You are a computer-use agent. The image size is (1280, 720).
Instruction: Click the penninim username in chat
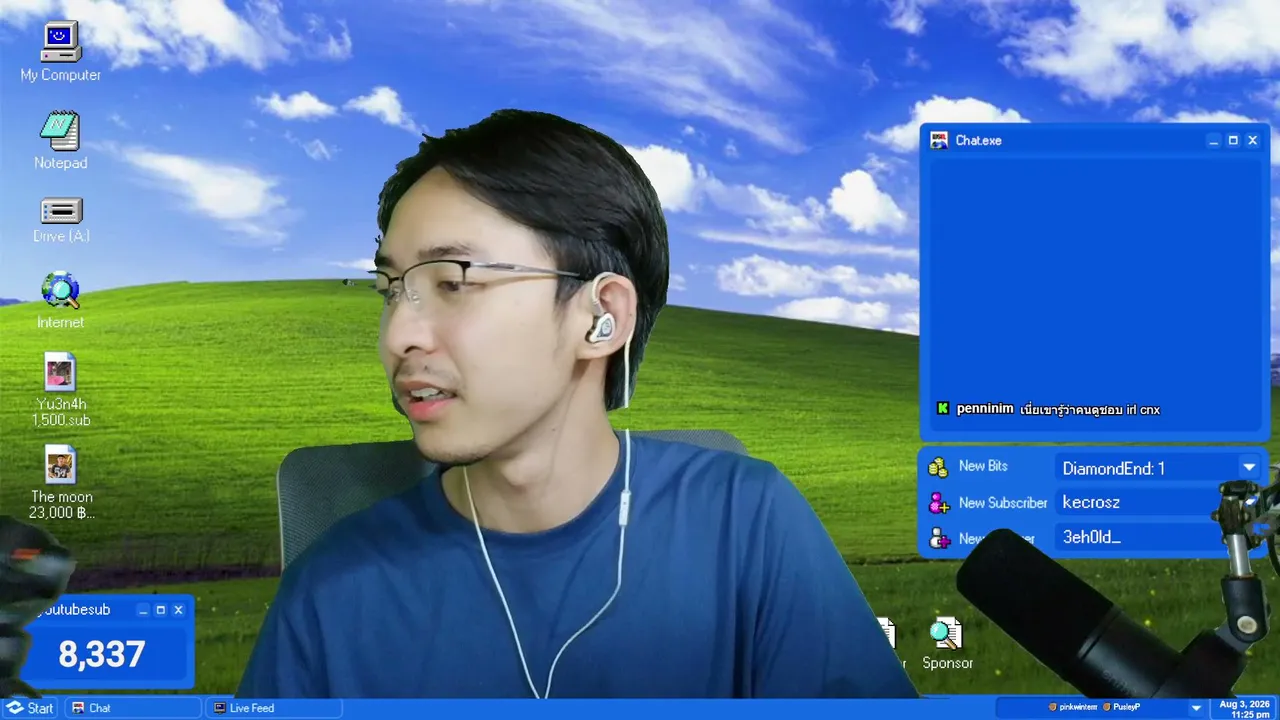coord(985,409)
